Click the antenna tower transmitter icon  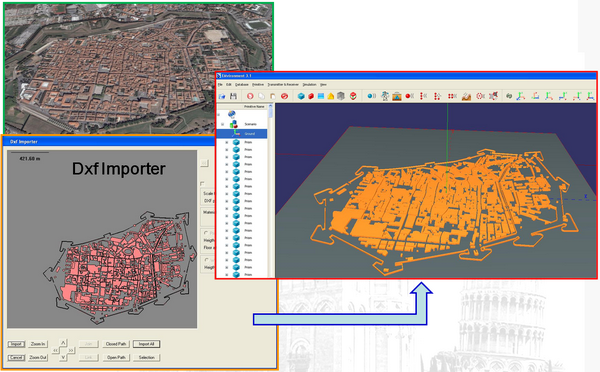coord(385,96)
